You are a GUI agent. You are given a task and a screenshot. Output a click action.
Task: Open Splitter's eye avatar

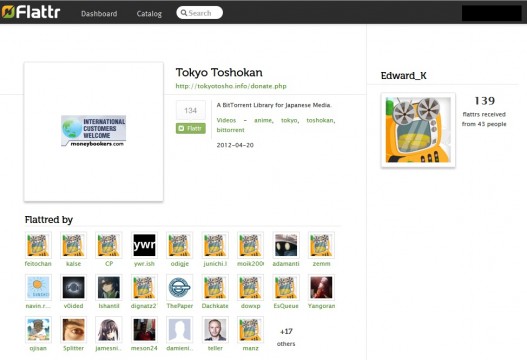coord(73,330)
